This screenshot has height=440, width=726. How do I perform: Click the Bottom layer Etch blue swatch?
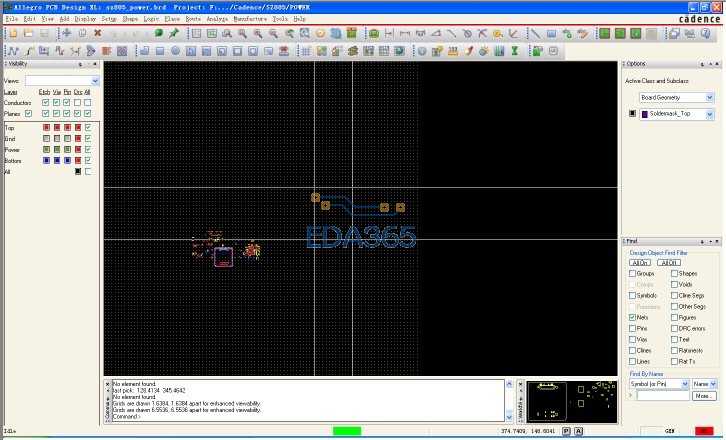point(46,160)
